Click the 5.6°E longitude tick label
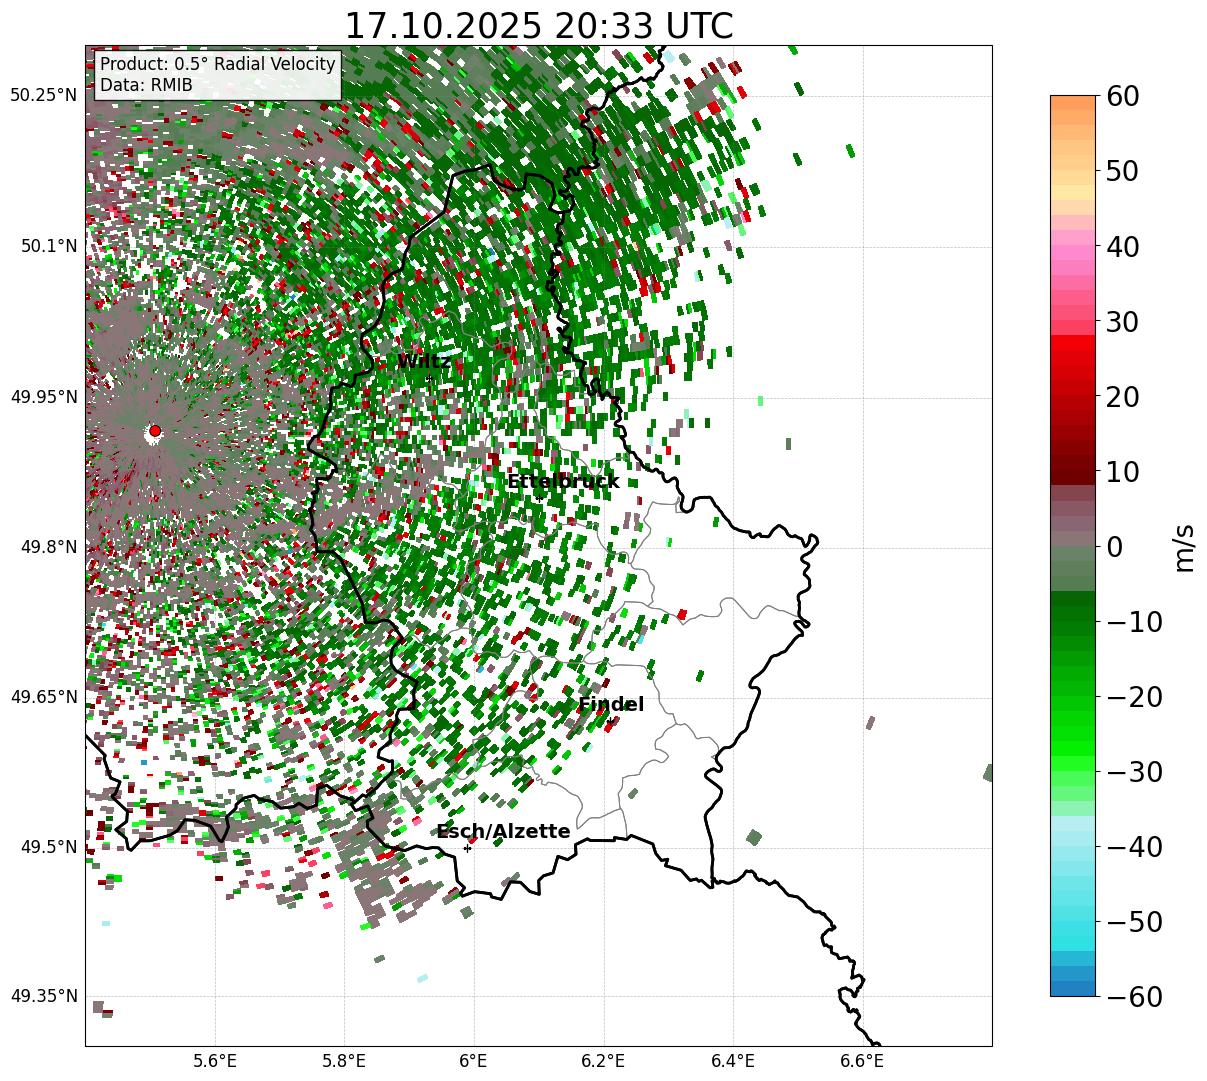The height and width of the screenshot is (1081, 1207). tap(215, 1060)
